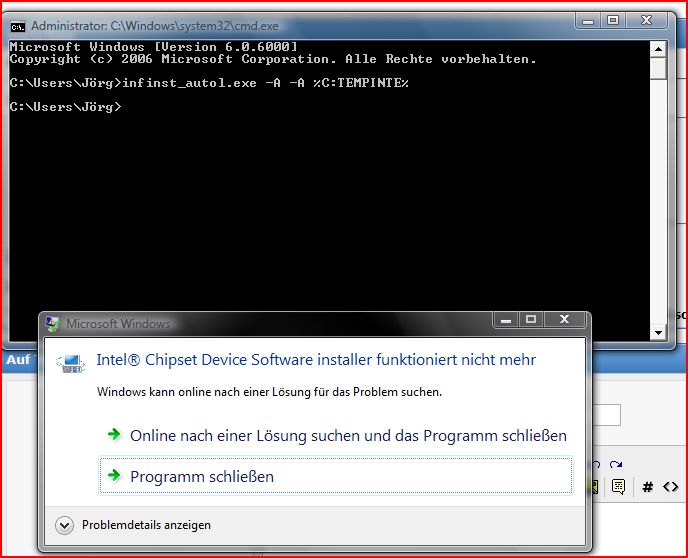
Task: Click the 'Administrator: C:\Windows\system32\cmd.exe' title text
Action: pyautogui.click(x=155, y=26)
